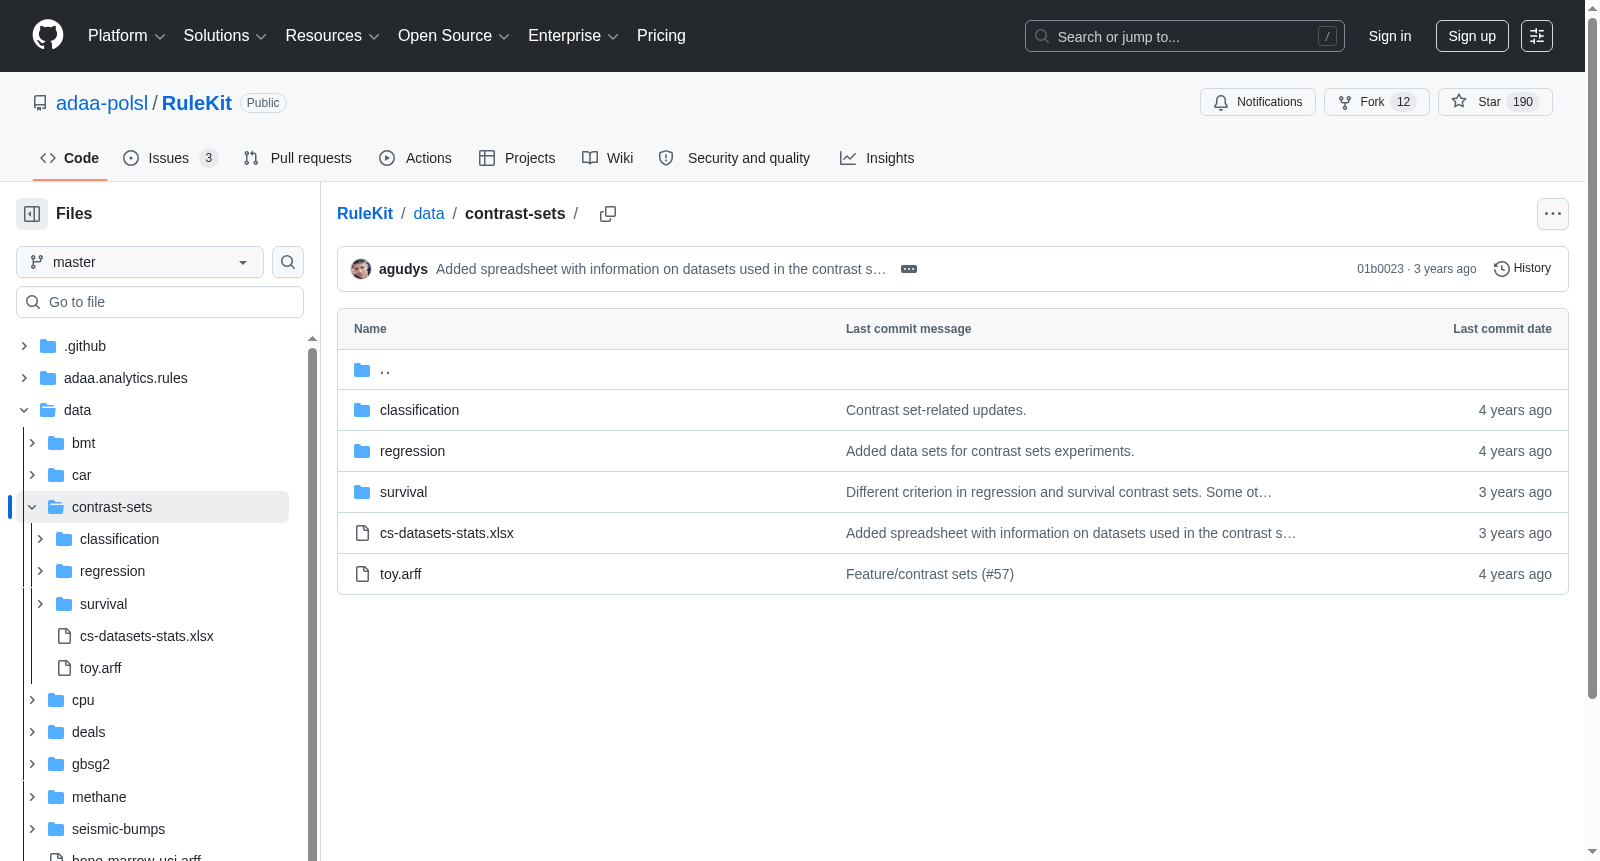This screenshot has width=1600, height=861.
Task: Open the RuleKit repository title link
Action: [197, 103]
